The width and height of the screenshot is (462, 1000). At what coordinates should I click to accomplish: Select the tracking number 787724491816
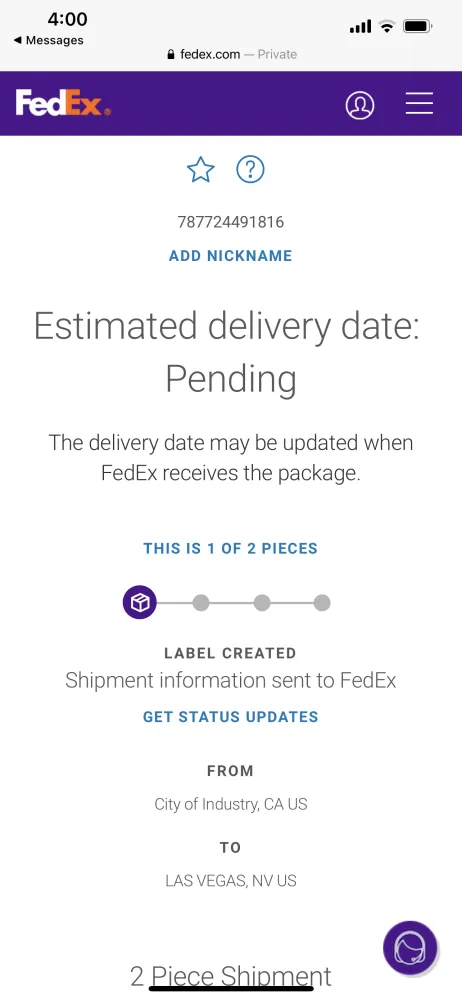[x=230, y=223]
